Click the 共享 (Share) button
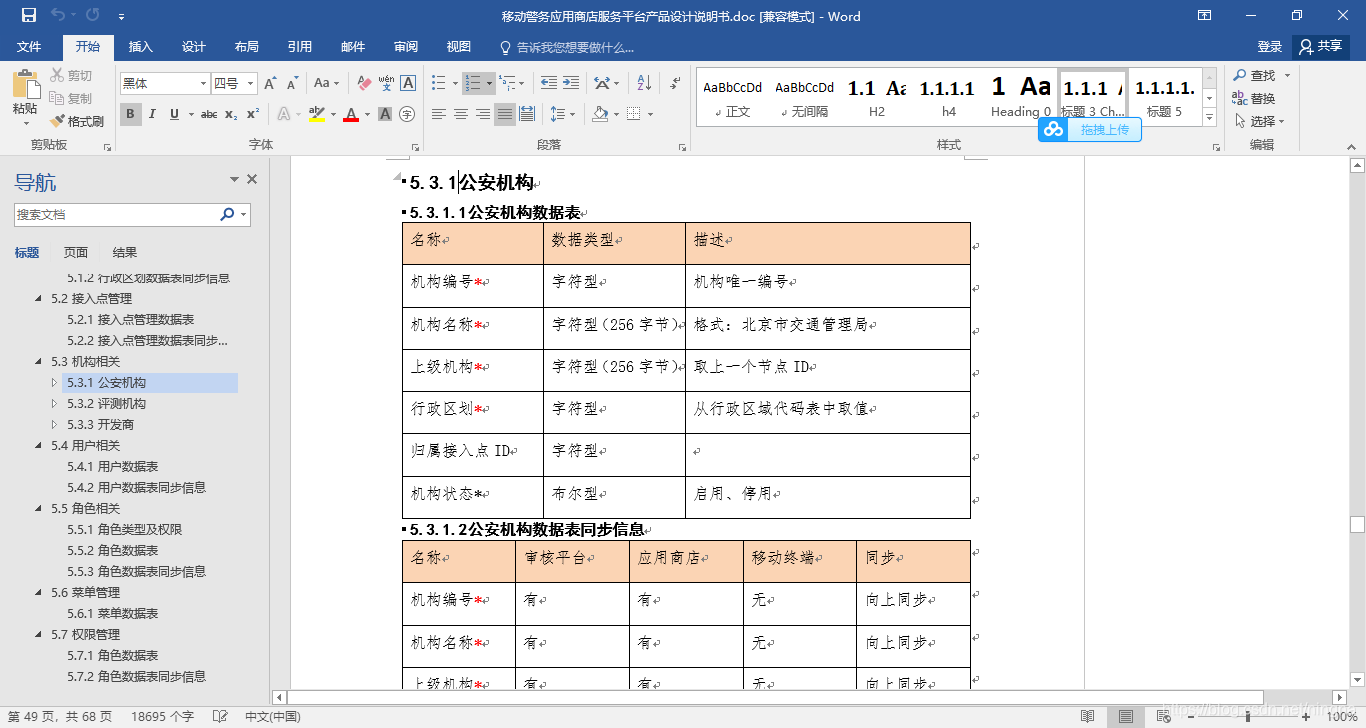The width and height of the screenshot is (1366, 728). 1320,47
